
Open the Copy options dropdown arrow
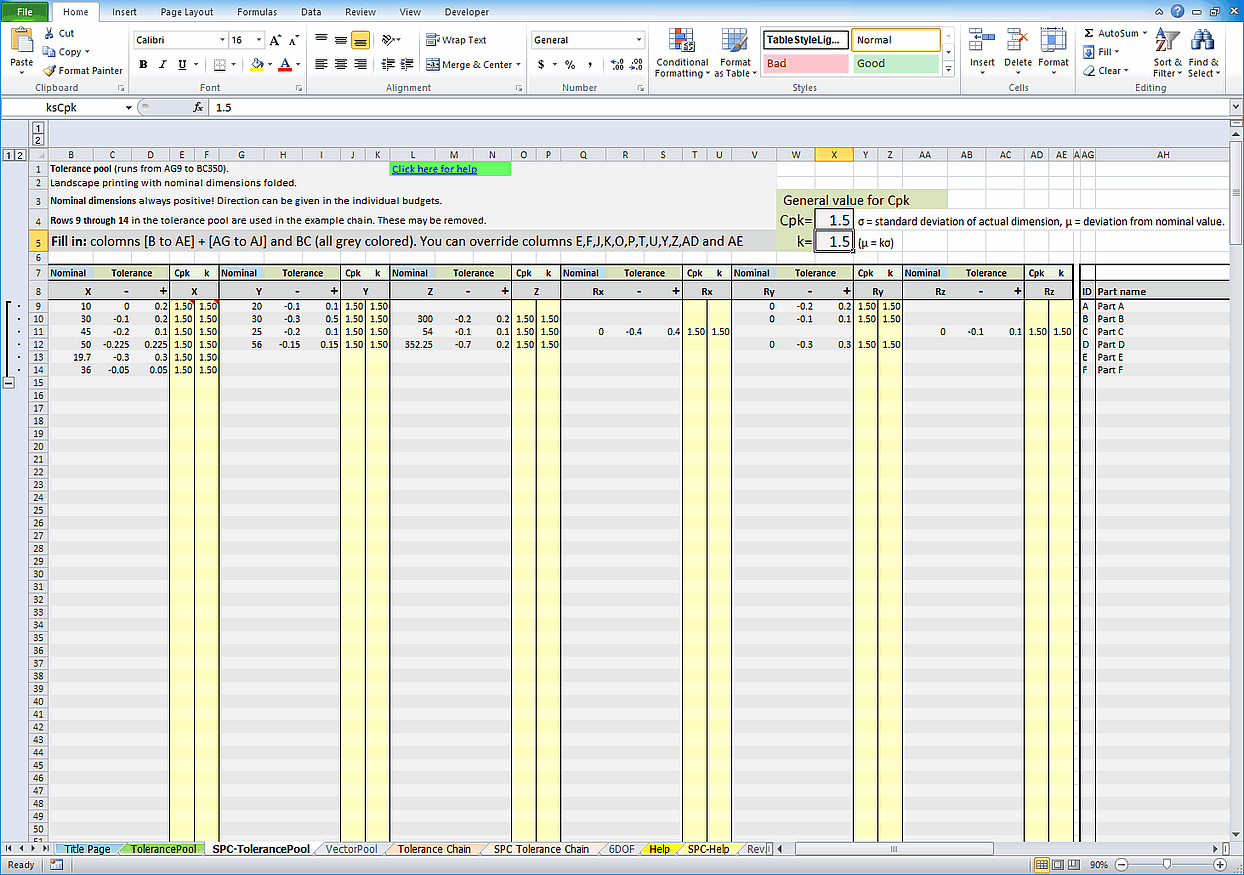click(x=87, y=52)
